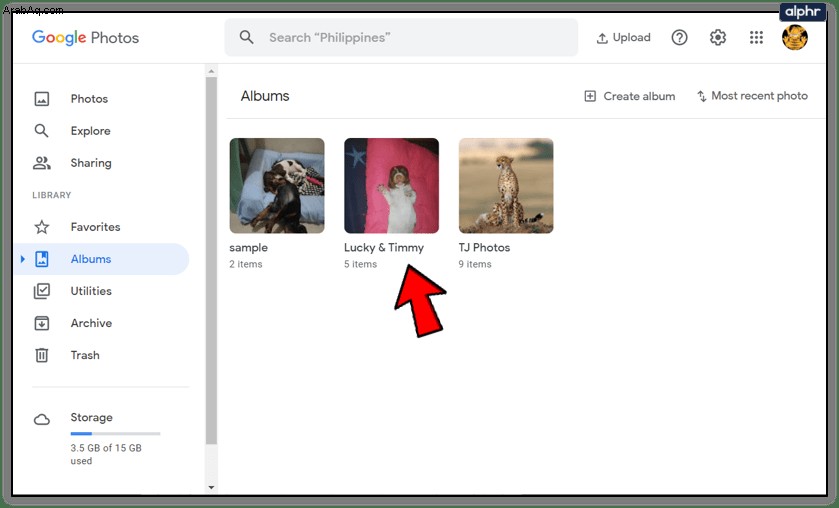Click the Sharing people icon

pyautogui.click(x=42, y=163)
